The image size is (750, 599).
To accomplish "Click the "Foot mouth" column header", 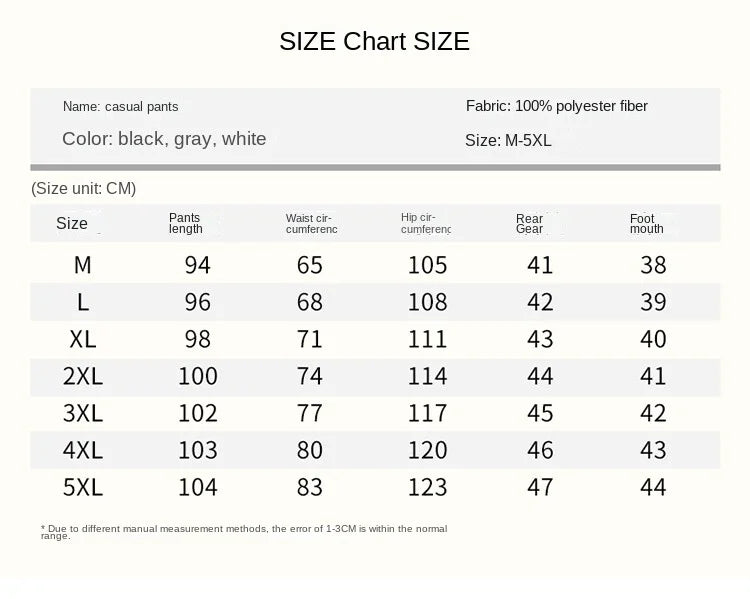I will point(646,223).
